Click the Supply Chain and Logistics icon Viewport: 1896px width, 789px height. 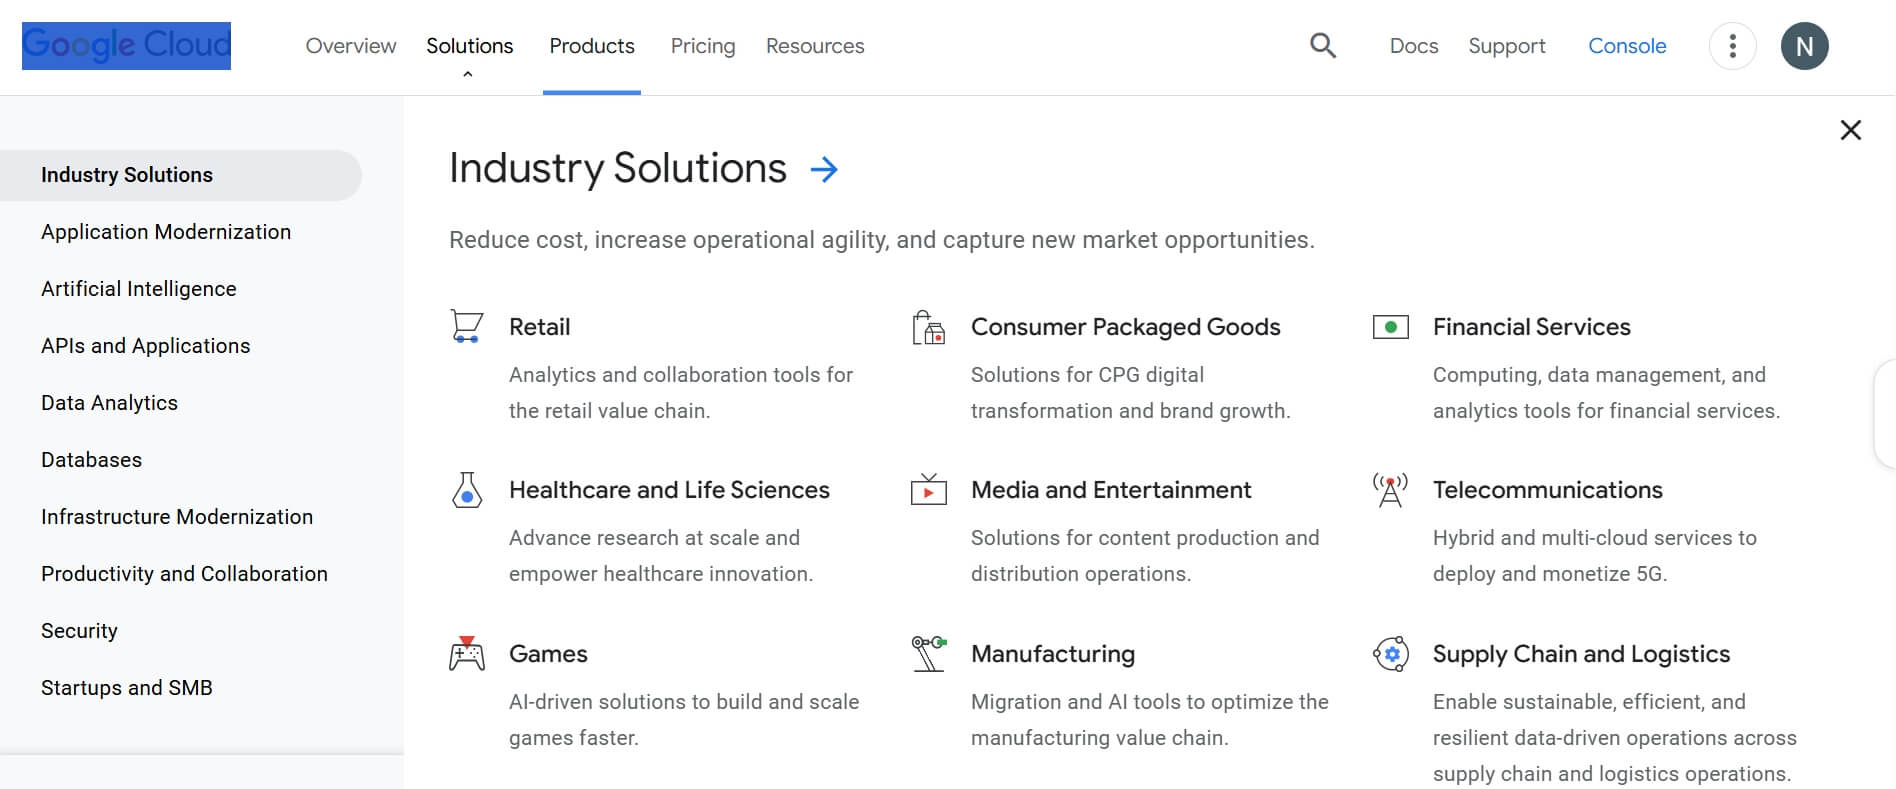click(1391, 654)
